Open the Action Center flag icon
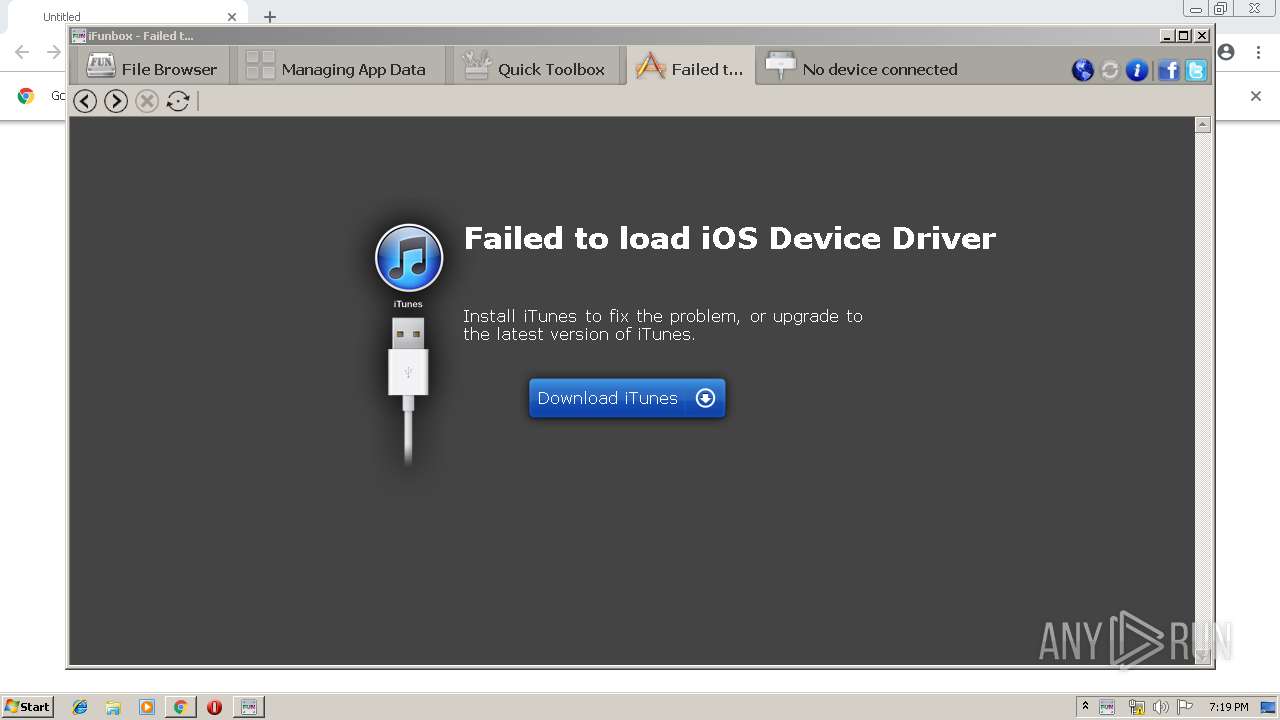The width and height of the screenshot is (1280, 720). 1185,707
